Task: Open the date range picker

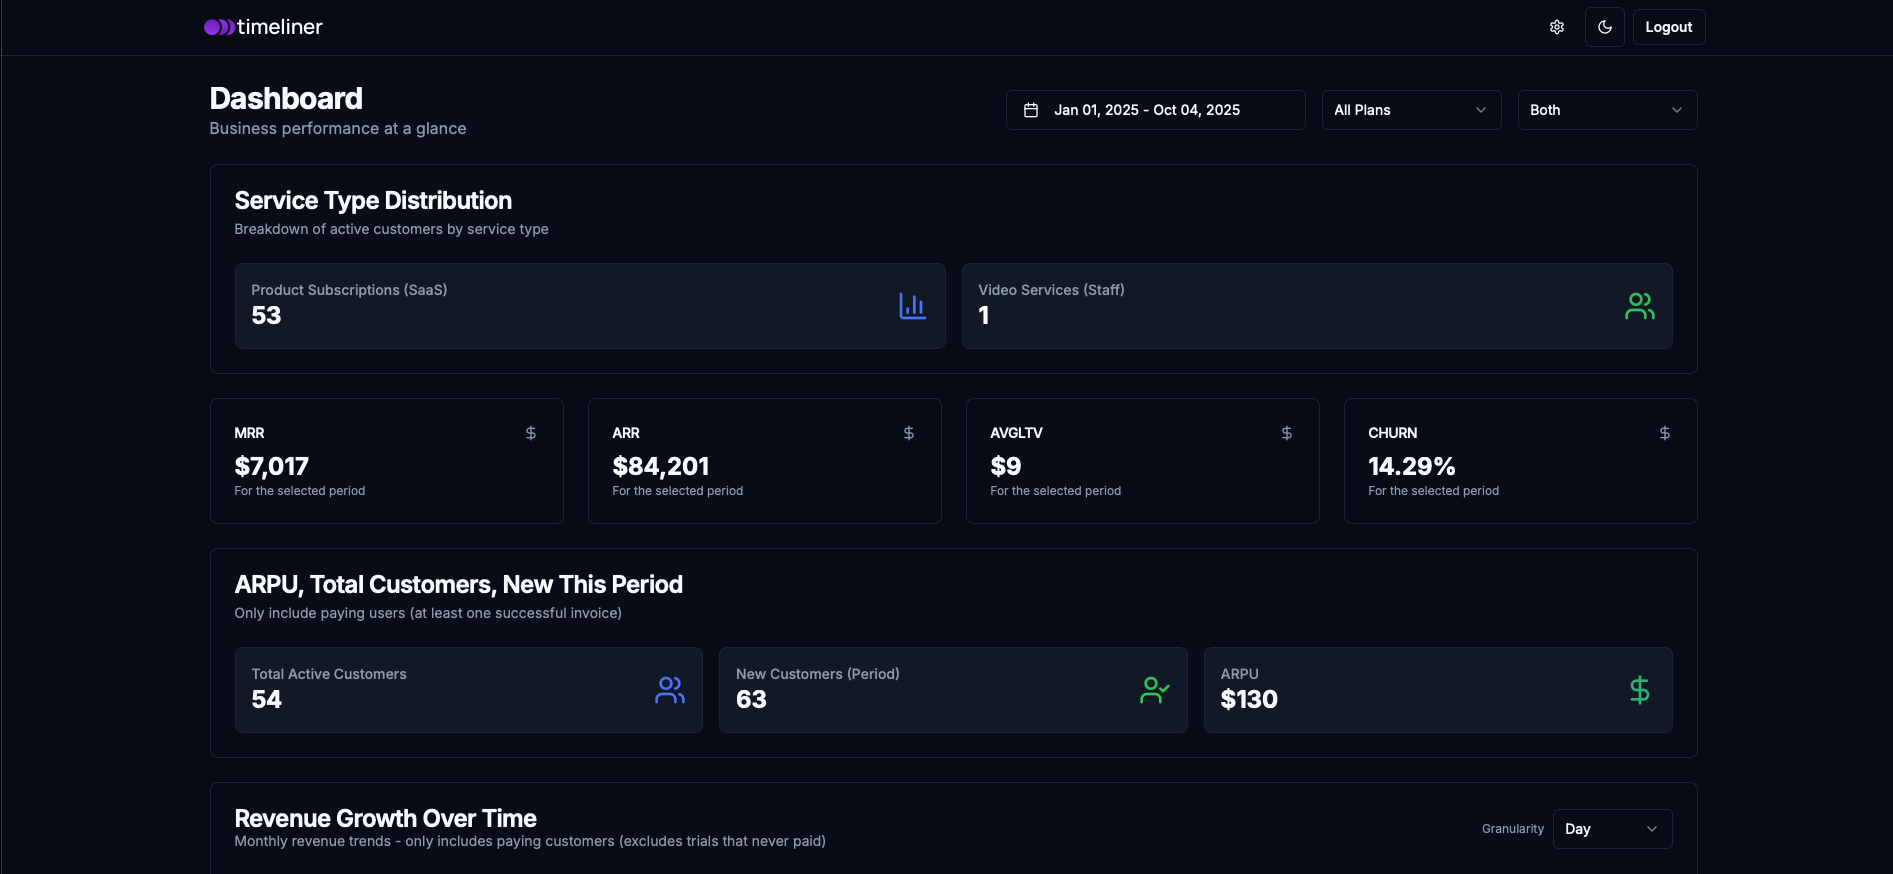Action: coord(1155,110)
